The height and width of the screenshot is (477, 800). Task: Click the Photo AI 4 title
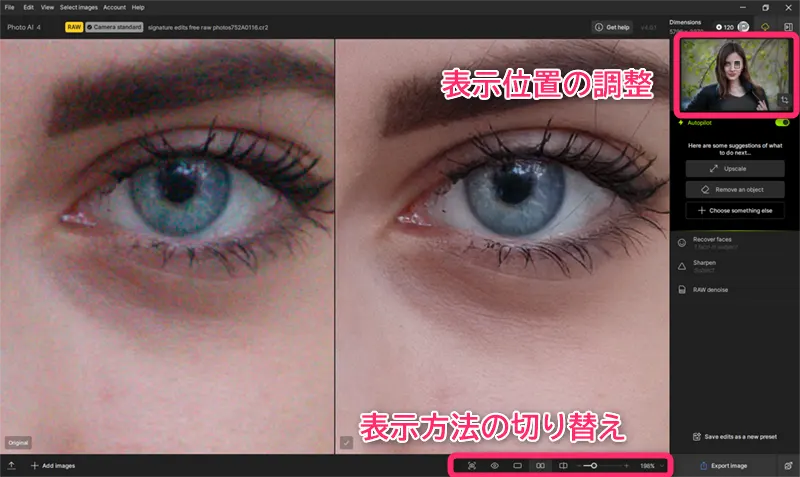click(x=24, y=27)
